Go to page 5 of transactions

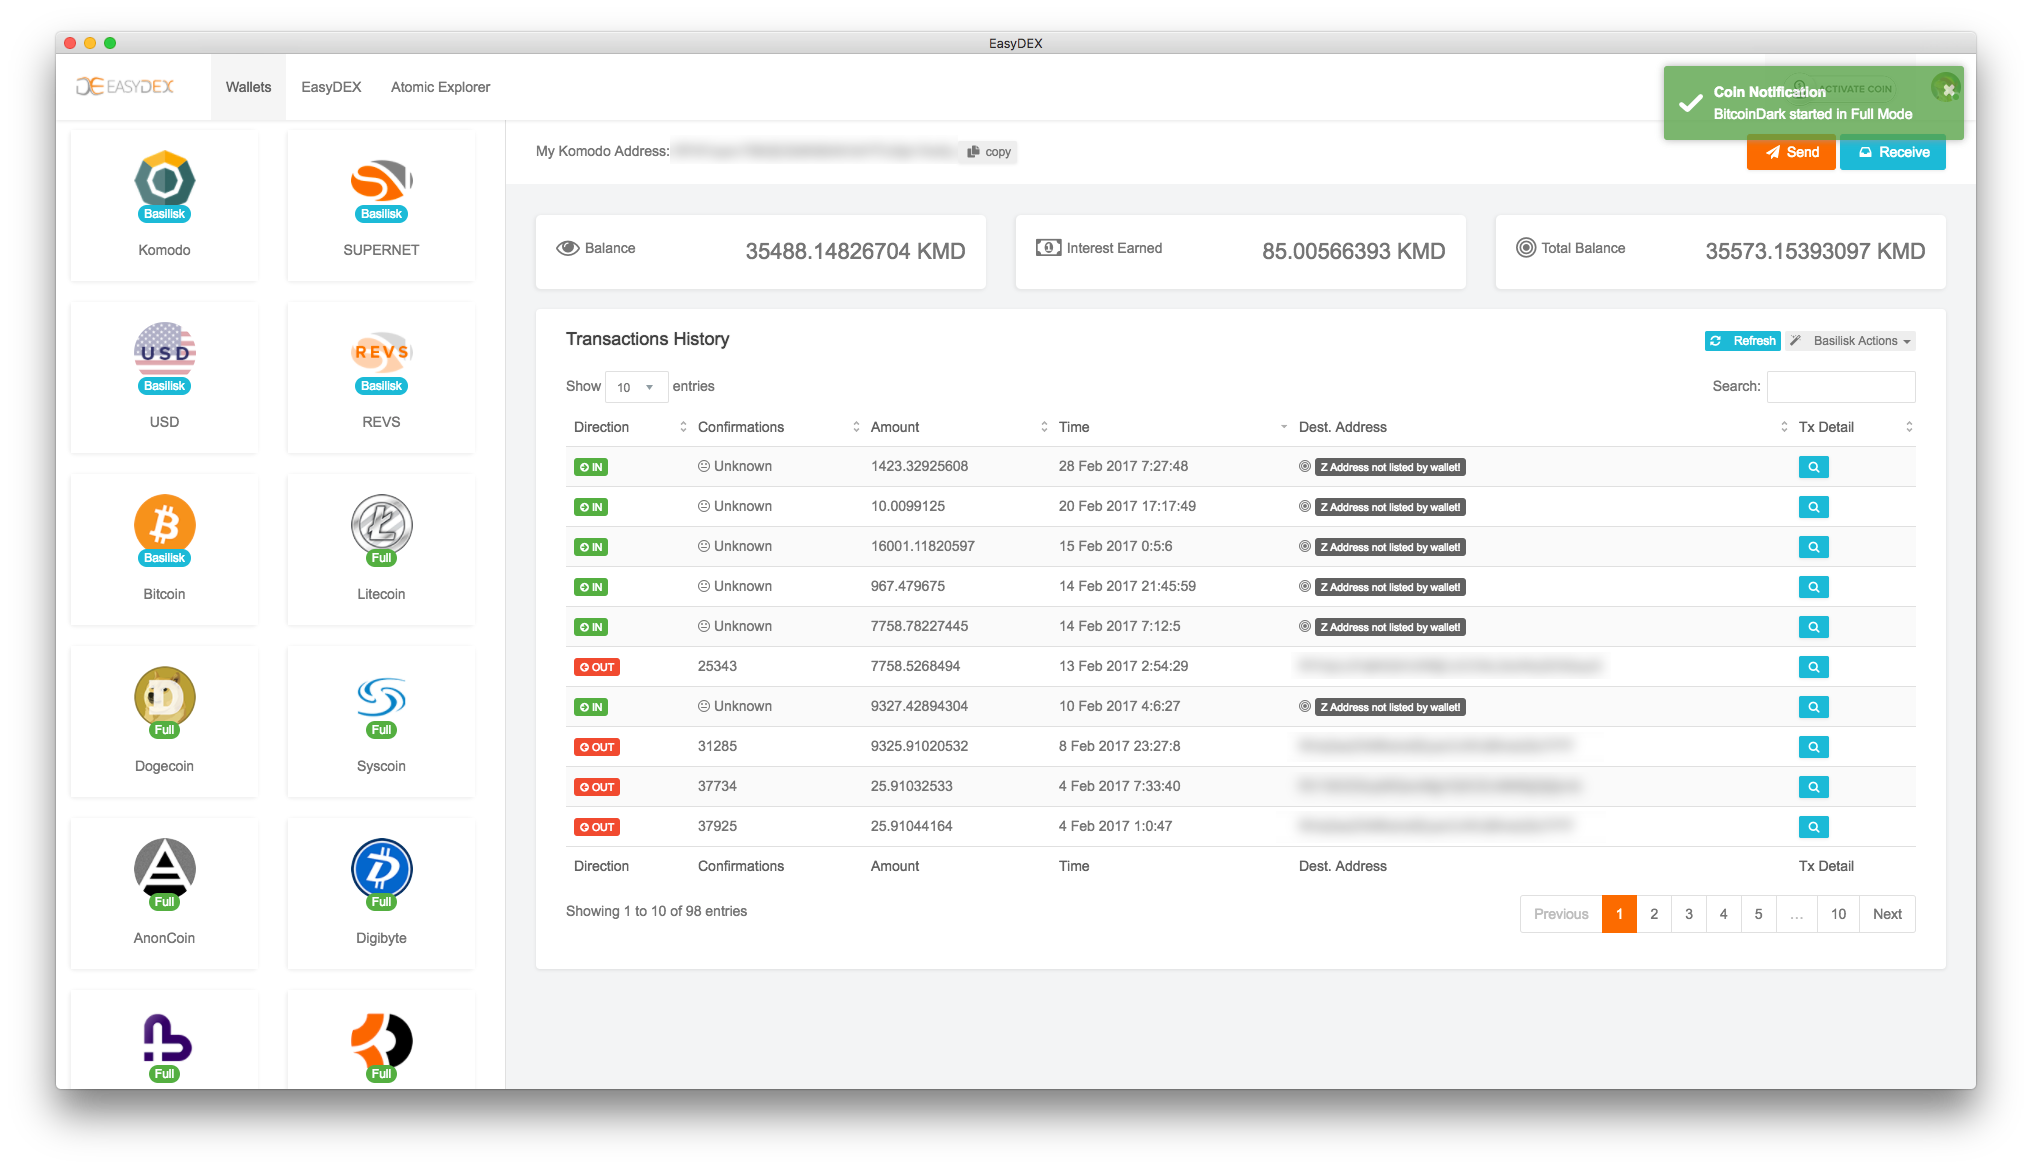coord(1758,914)
